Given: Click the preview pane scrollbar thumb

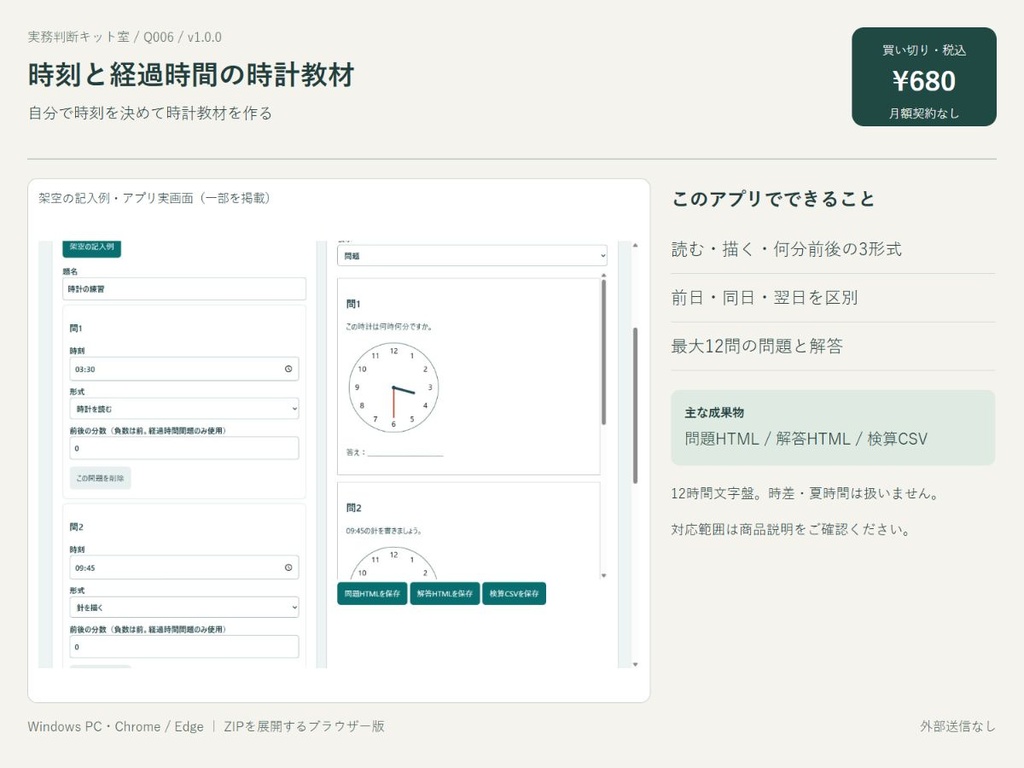Looking at the screenshot, I should pyautogui.click(x=603, y=353).
